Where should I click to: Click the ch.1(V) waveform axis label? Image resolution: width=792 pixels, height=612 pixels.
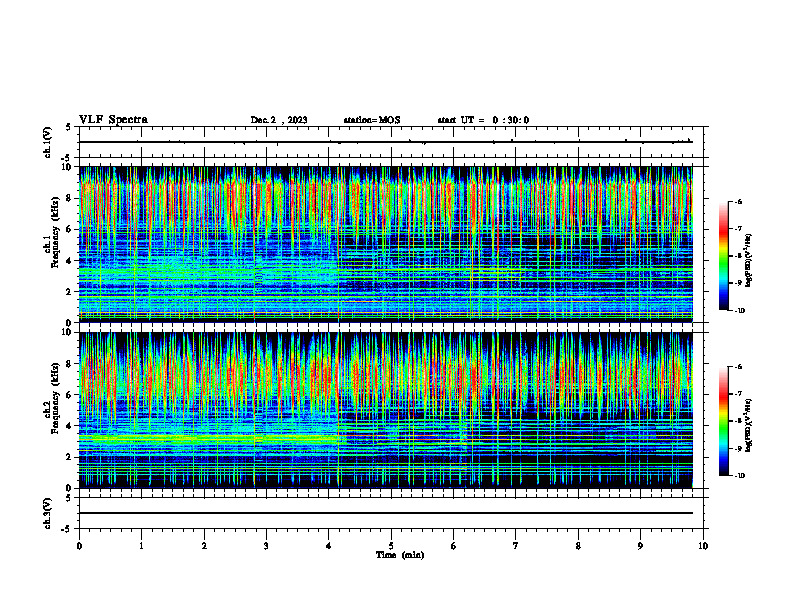[x=47, y=142]
